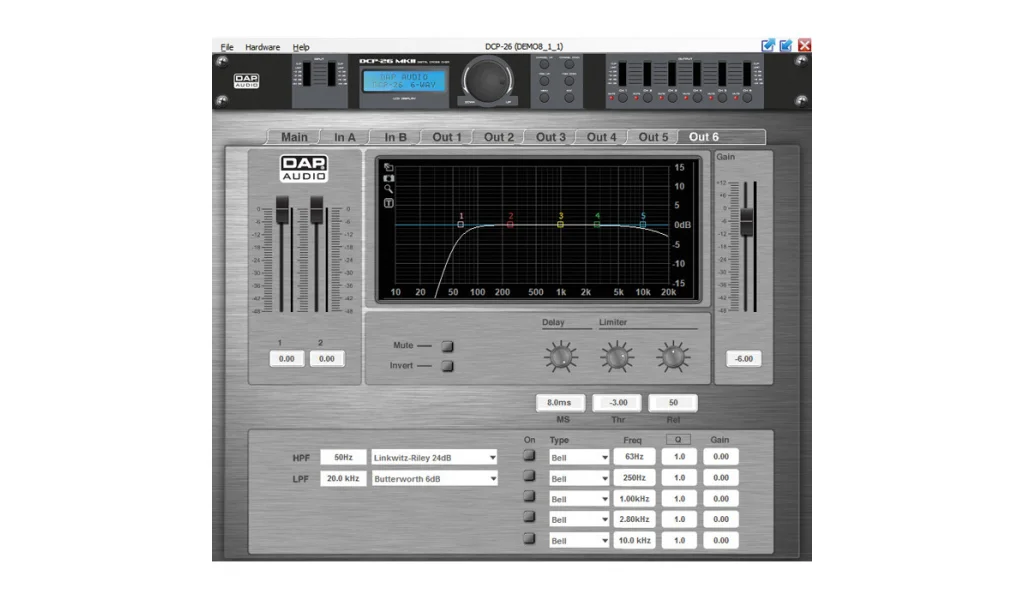Click the HPF 50Hz frequency field
Screen dimensions: 1024x600
click(343, 457)
